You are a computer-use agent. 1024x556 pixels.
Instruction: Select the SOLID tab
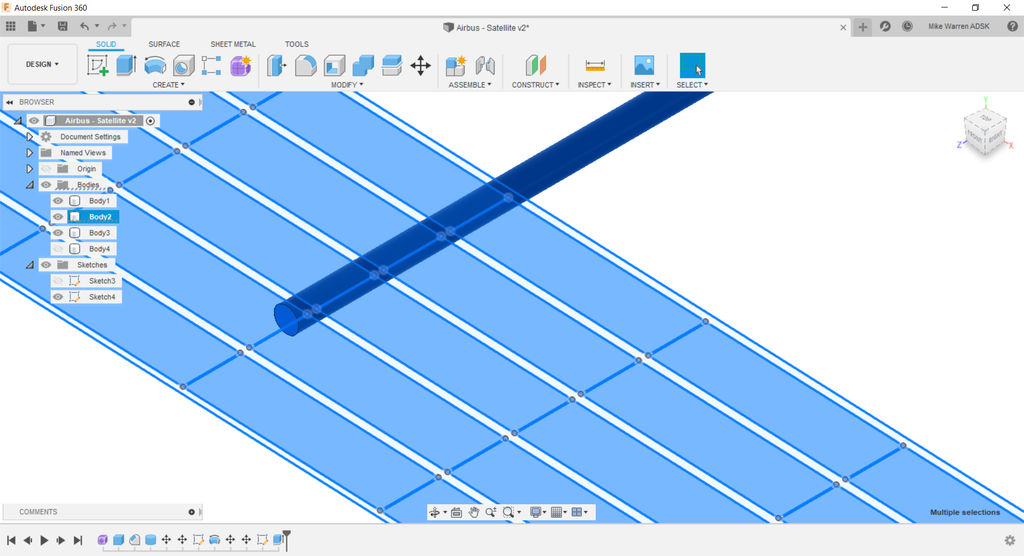point(106,44)
